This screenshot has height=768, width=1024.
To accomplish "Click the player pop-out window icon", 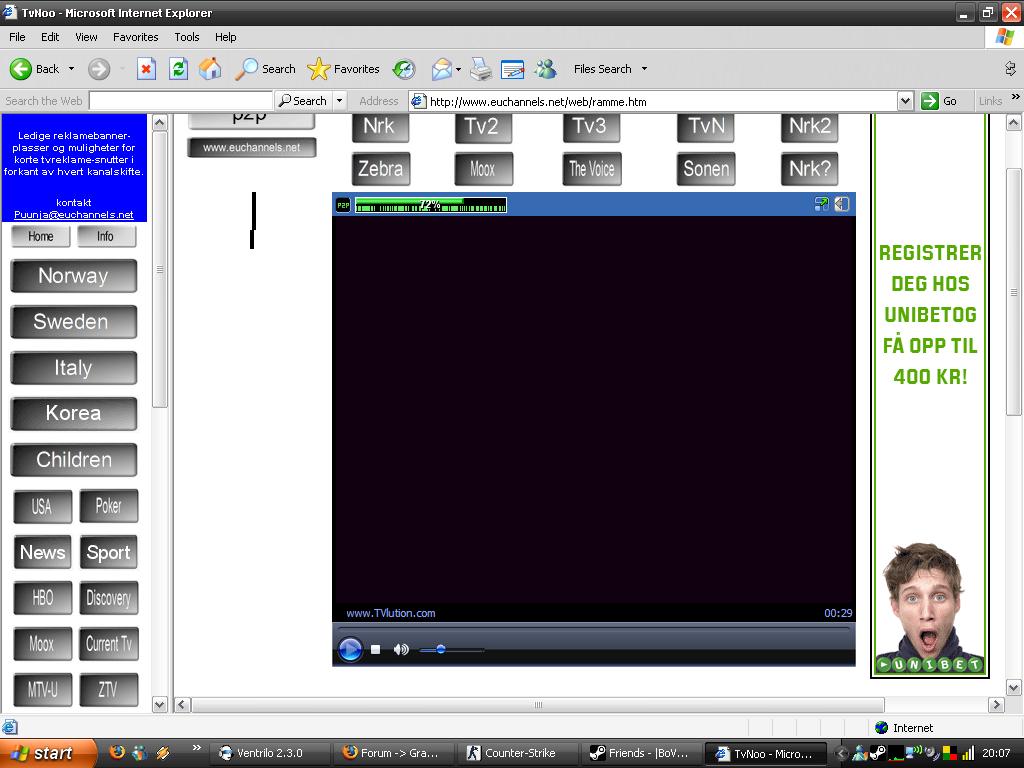I will point(822,204).
